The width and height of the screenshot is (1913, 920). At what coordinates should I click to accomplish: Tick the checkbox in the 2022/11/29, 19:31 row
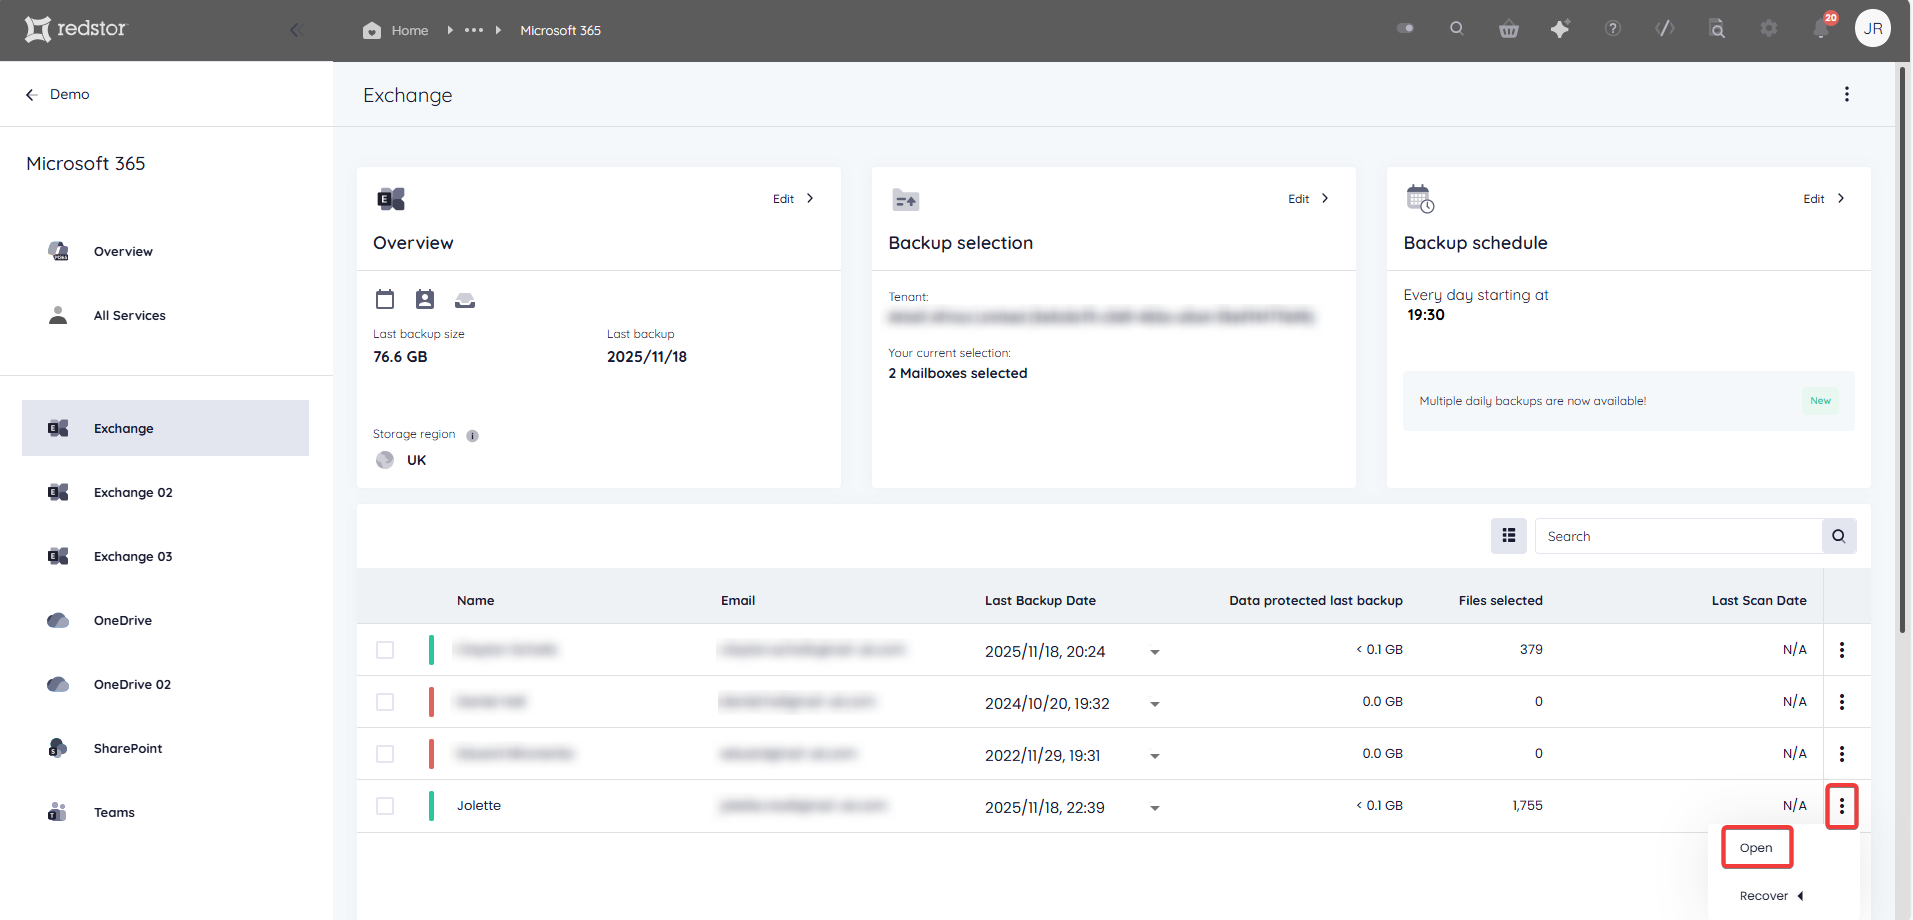pyautogui.click(x=385, y=754)
